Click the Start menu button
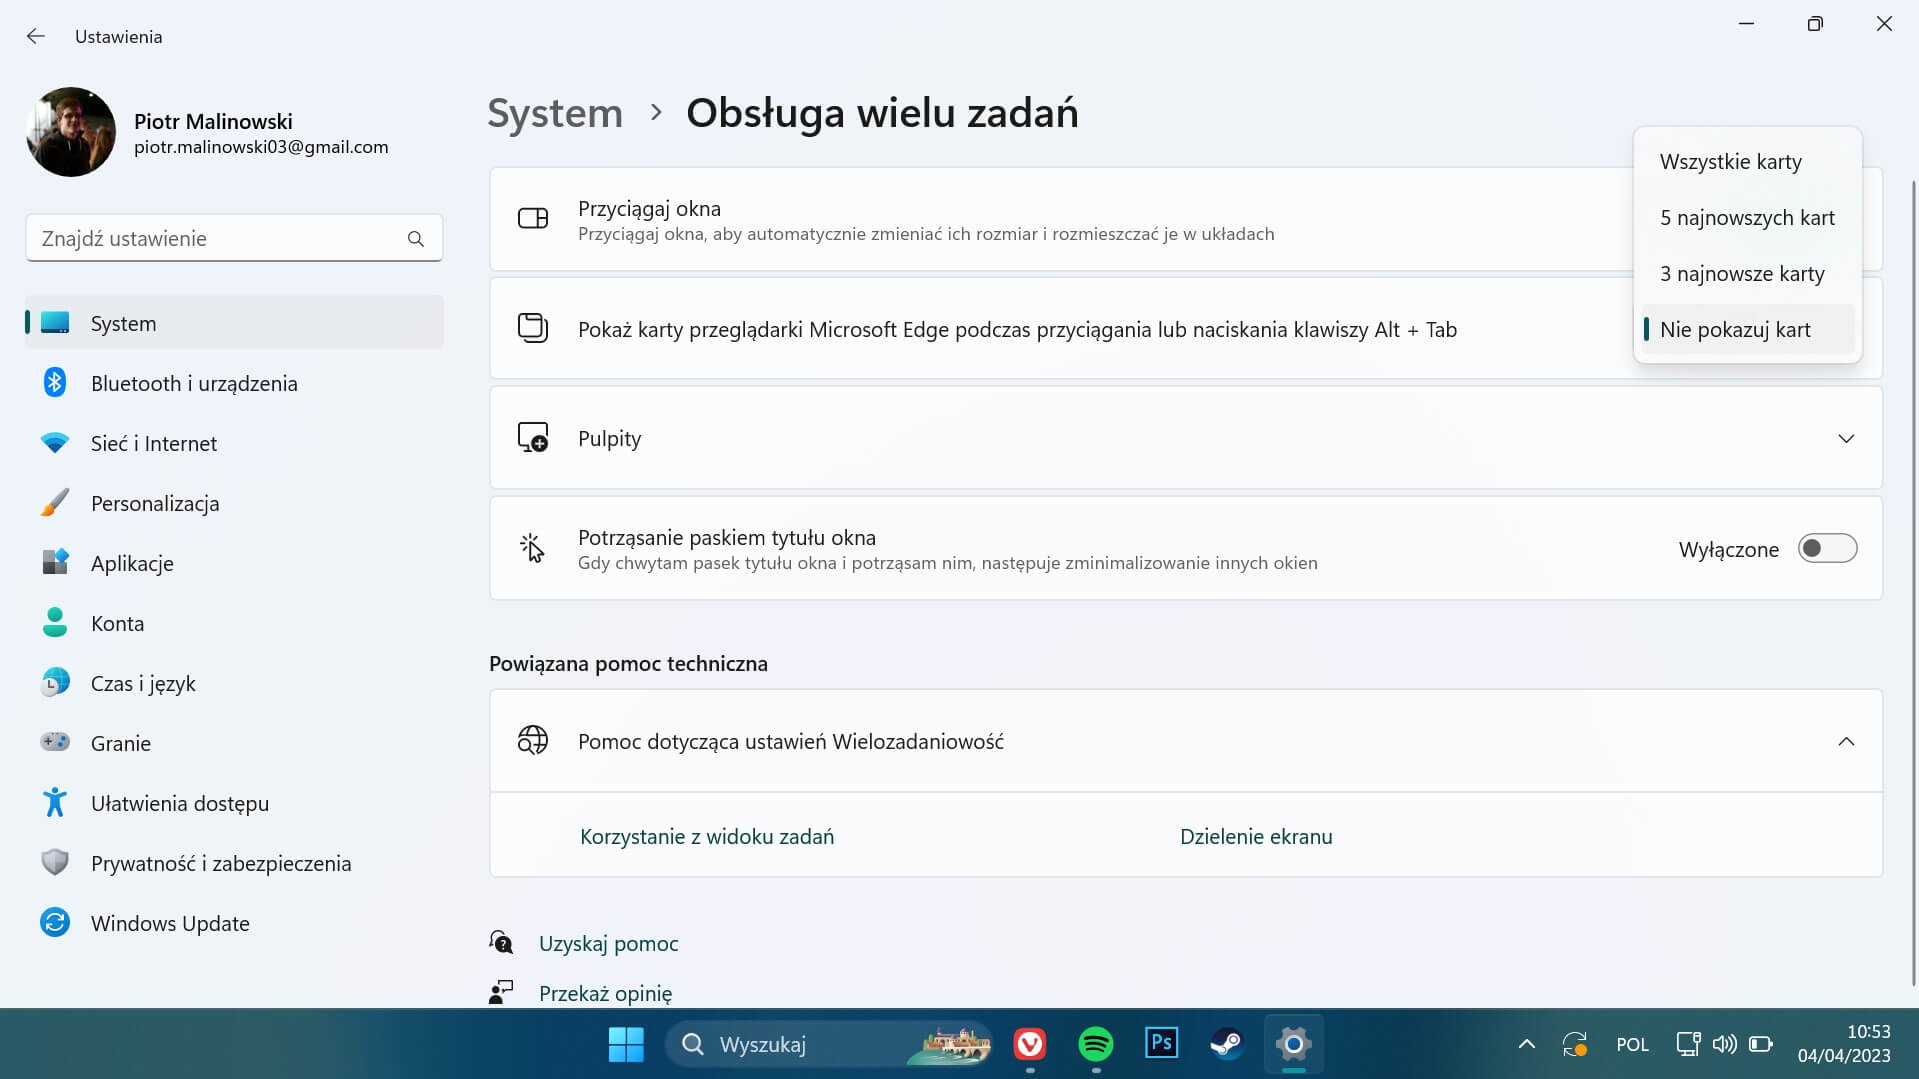This screenshot has height=1079, width=1919. [x=626, y=1043]
